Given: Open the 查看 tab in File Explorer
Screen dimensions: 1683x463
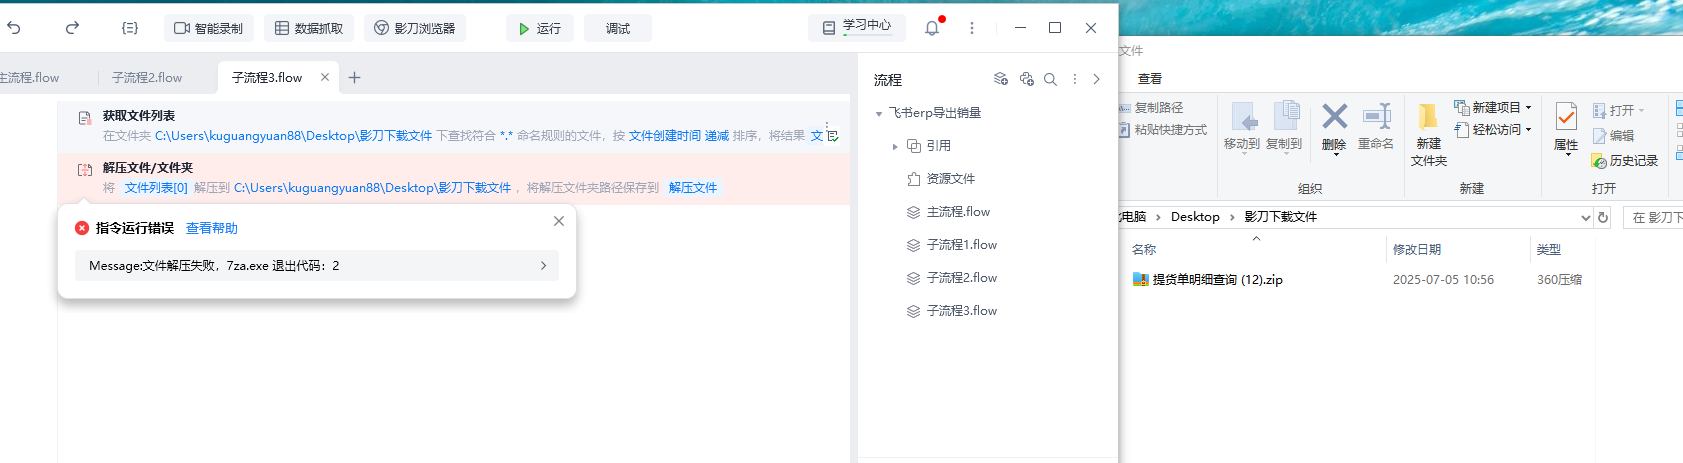Looking at the screenshot, I should point(1150,78).
